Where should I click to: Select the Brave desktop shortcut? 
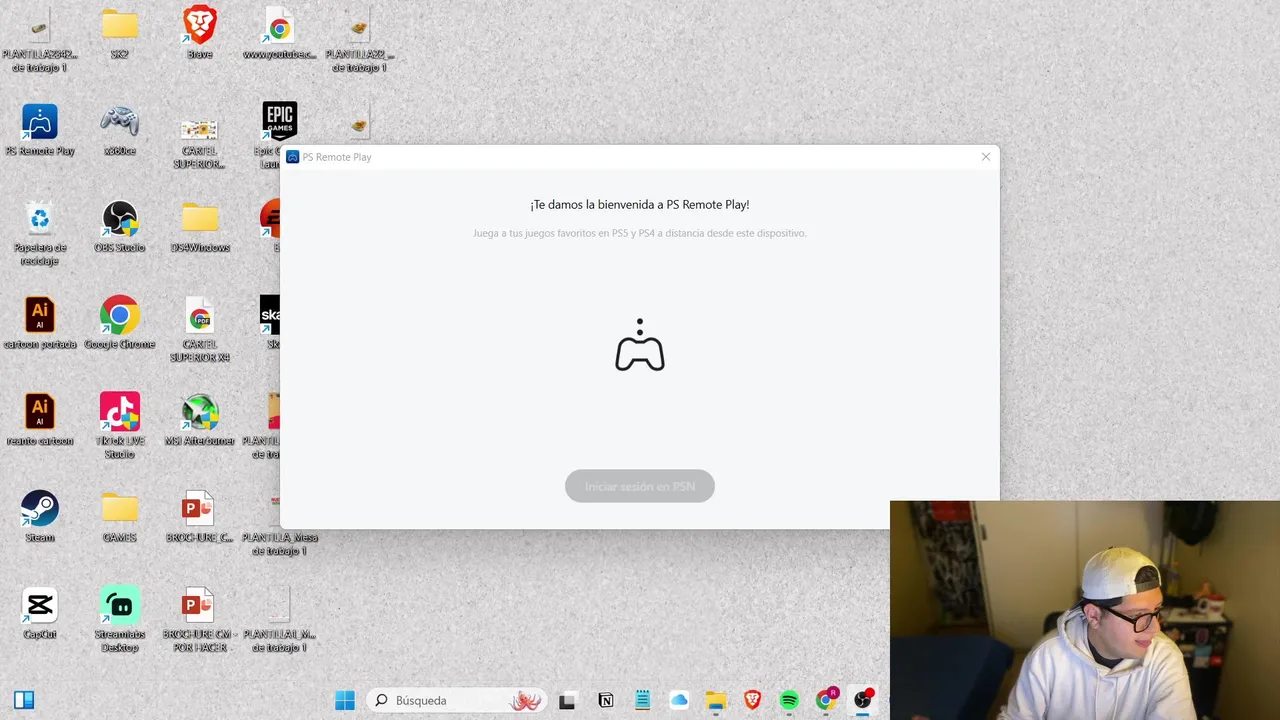tap(200, 33)
